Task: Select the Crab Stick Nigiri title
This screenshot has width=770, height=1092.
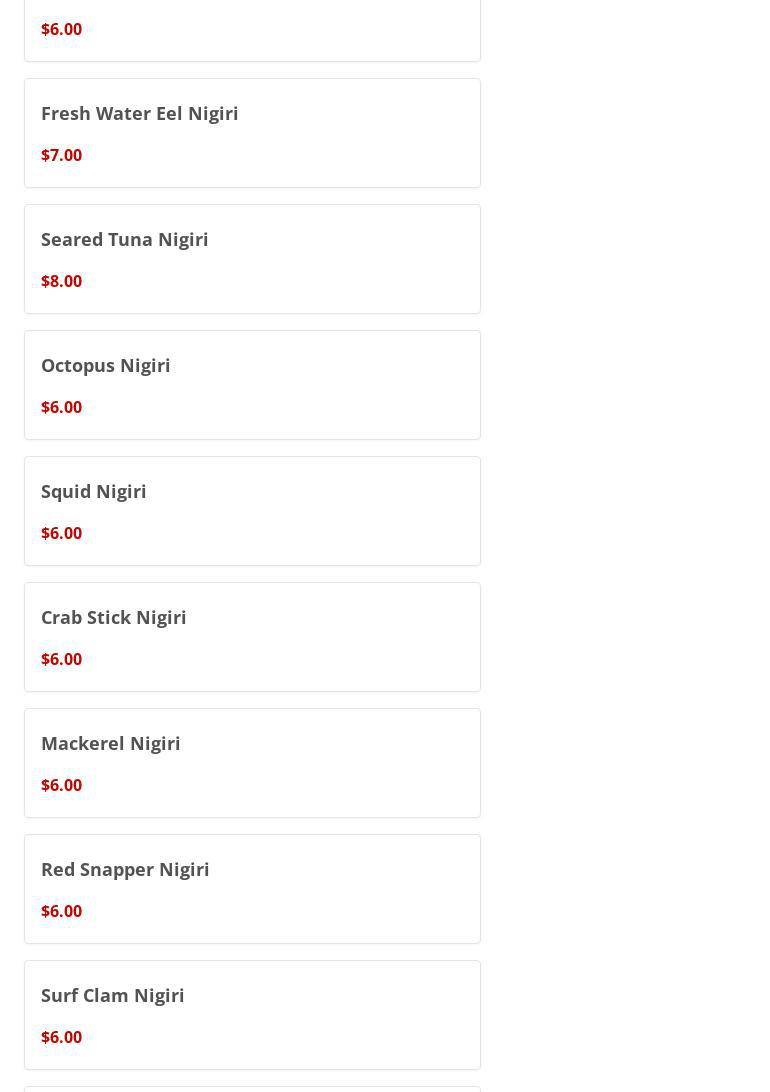Action: click(x=113, y=618)
